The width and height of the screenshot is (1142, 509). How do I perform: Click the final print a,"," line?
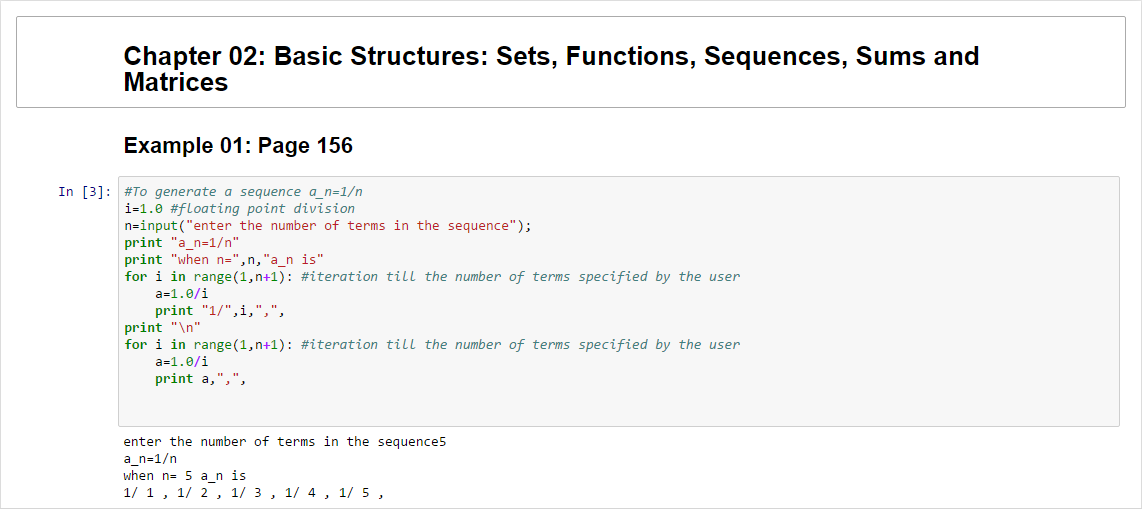(x=200, y=379)
